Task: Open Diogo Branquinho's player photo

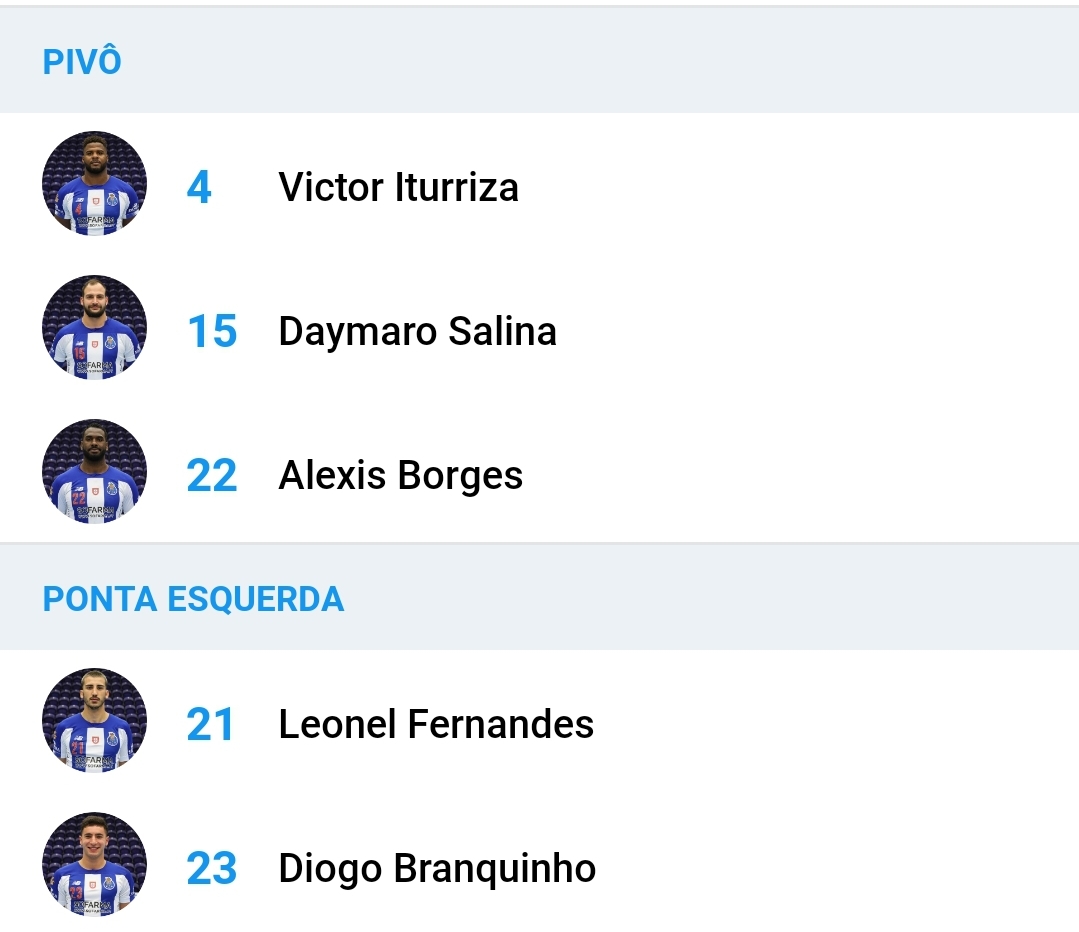Action: coord(94,865)
